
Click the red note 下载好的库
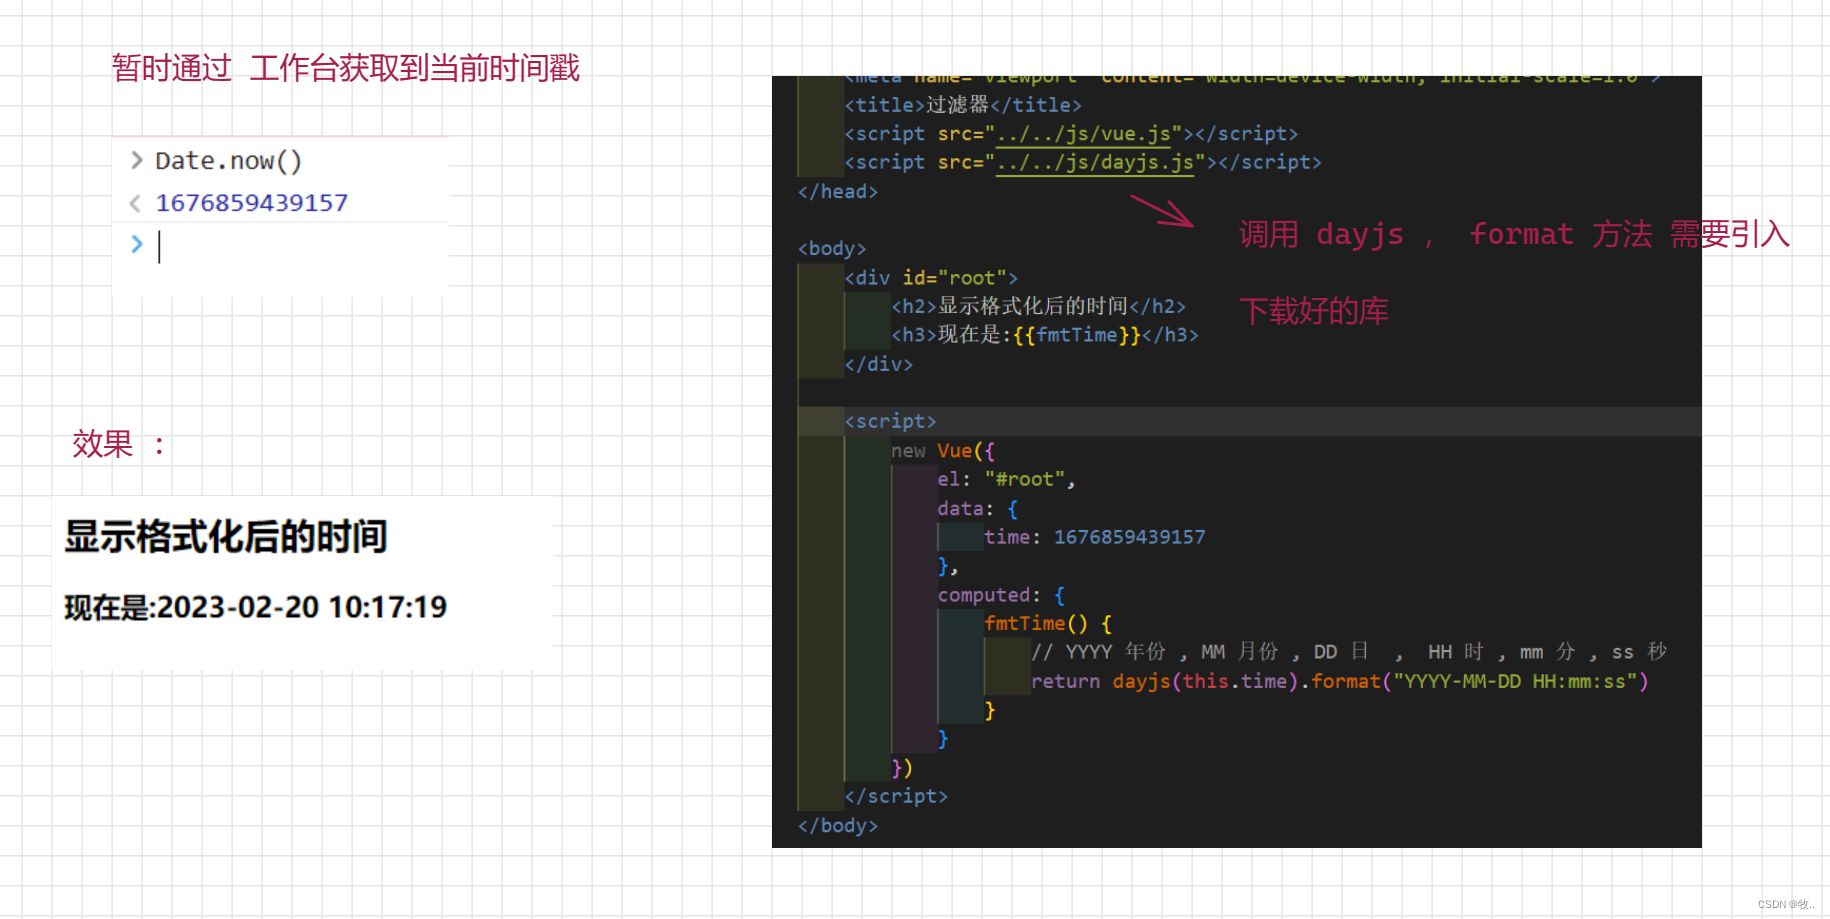click(x=1314, y=311)
